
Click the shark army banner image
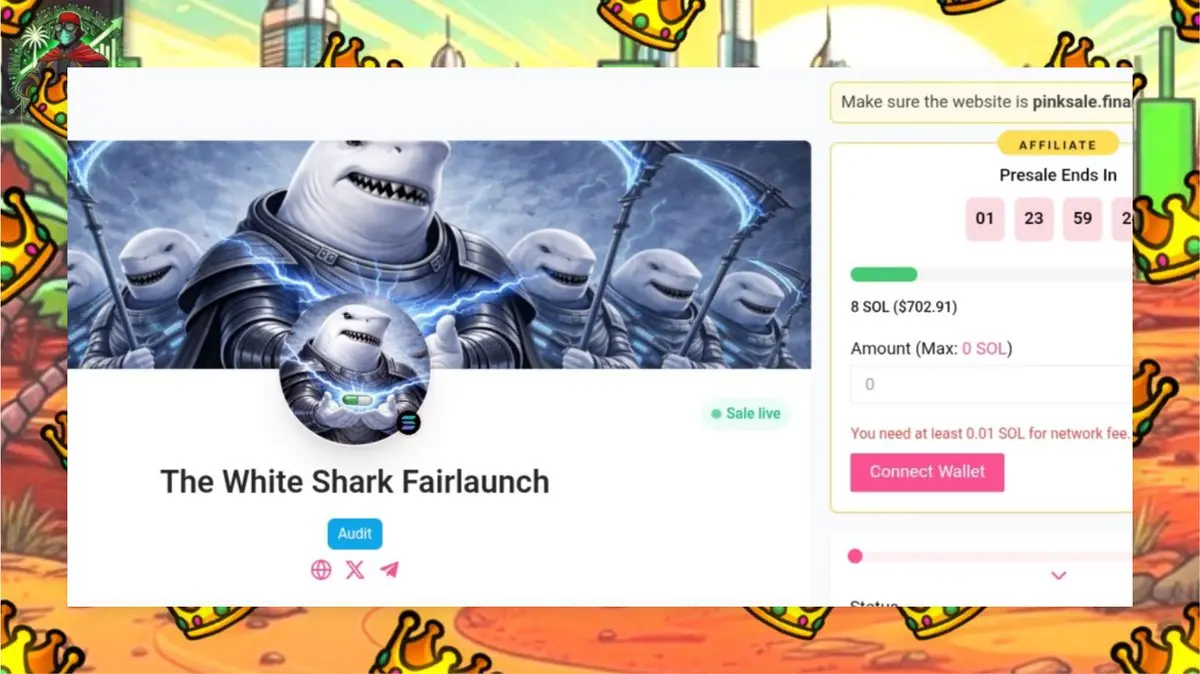click(439, 254)
